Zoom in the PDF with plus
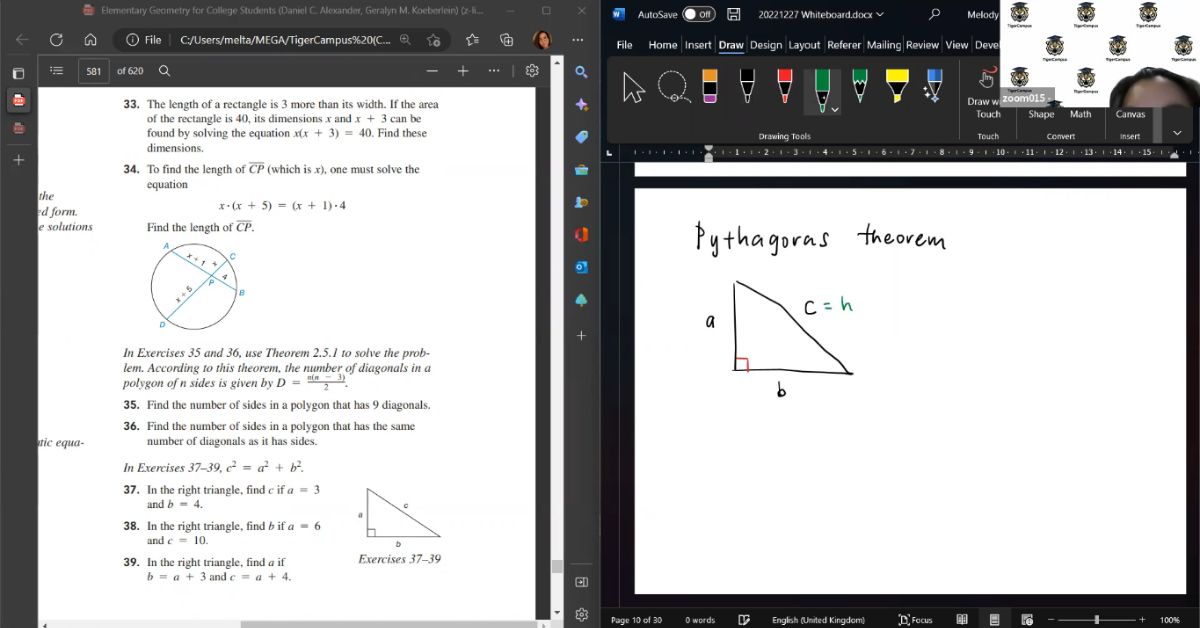The height and width of the screenshot is (628, 1200). click(463, 71)
